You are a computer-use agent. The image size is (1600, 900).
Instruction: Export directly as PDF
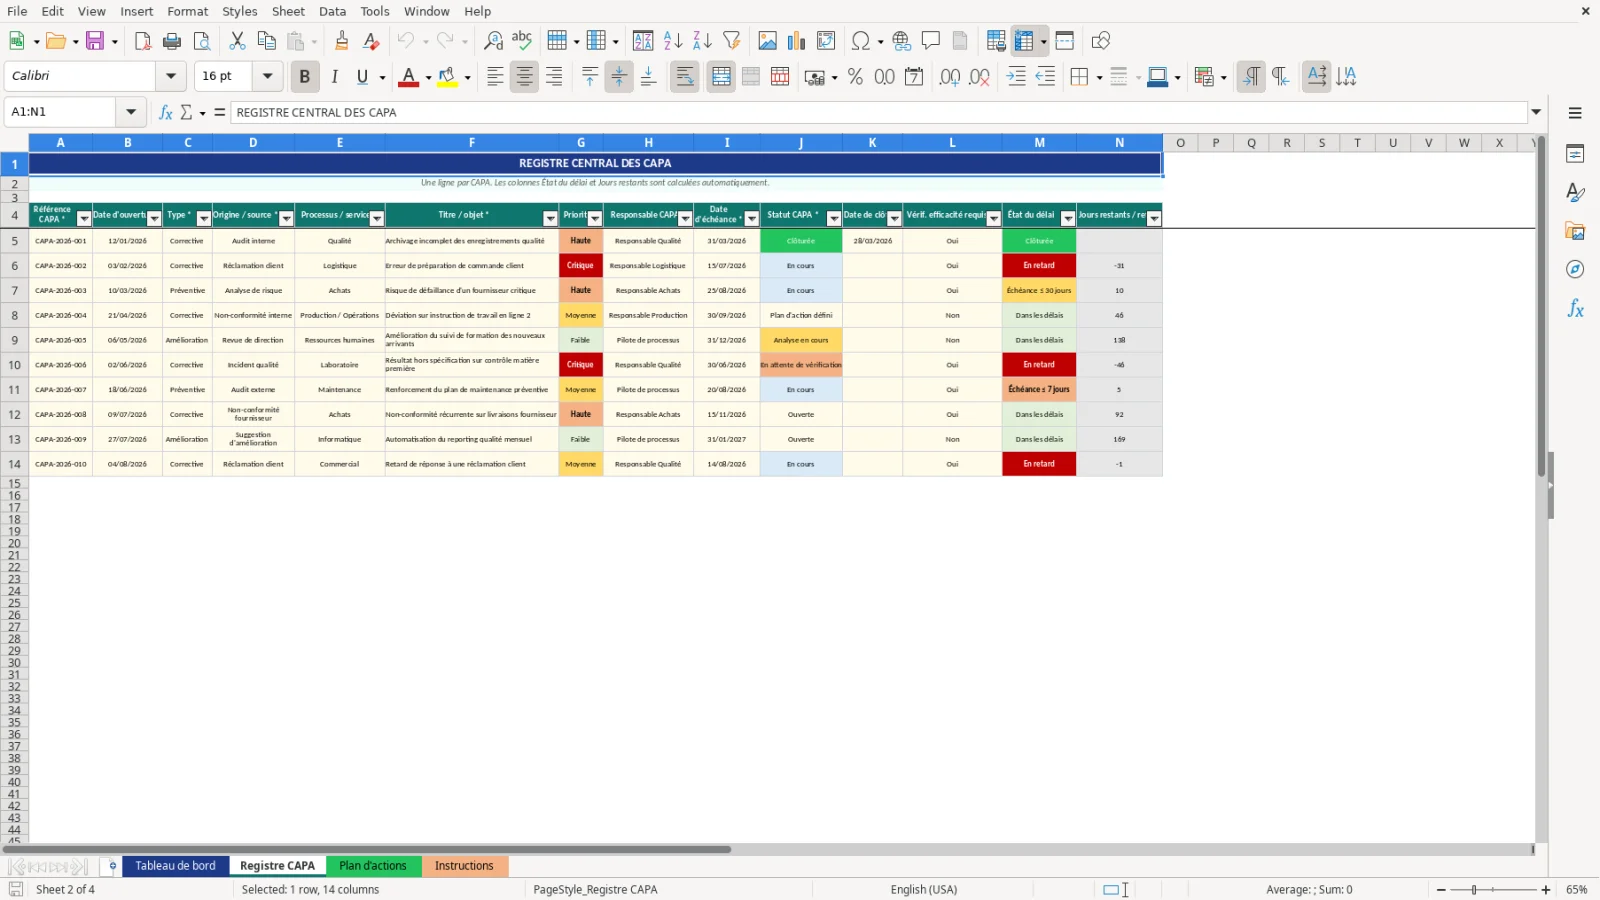[x=143, y=41]
